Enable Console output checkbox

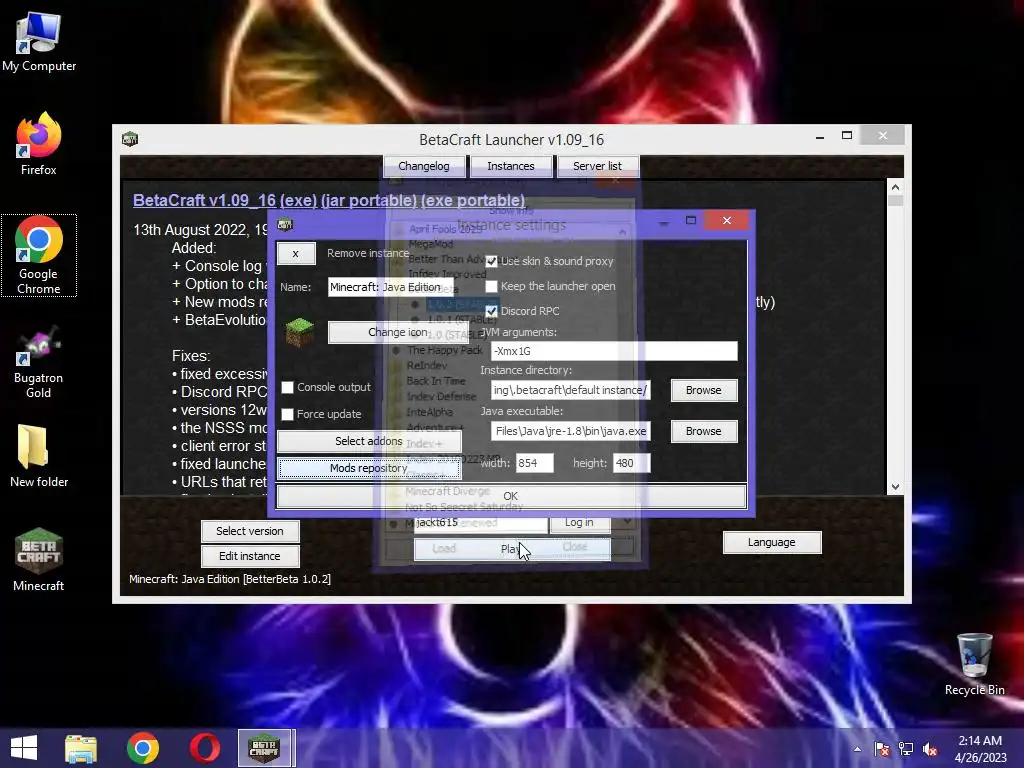(287, 387)
